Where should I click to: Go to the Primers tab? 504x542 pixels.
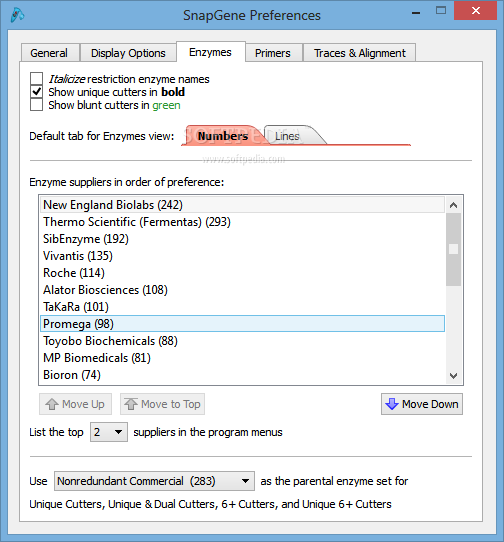click(x=273, y=53)
